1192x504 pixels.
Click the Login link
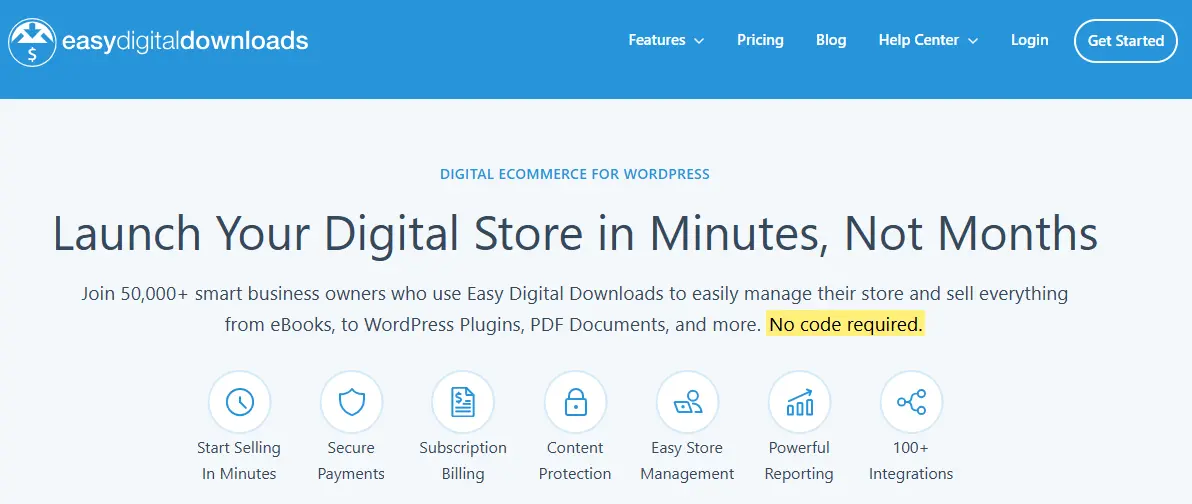(x=1029, y=40)
